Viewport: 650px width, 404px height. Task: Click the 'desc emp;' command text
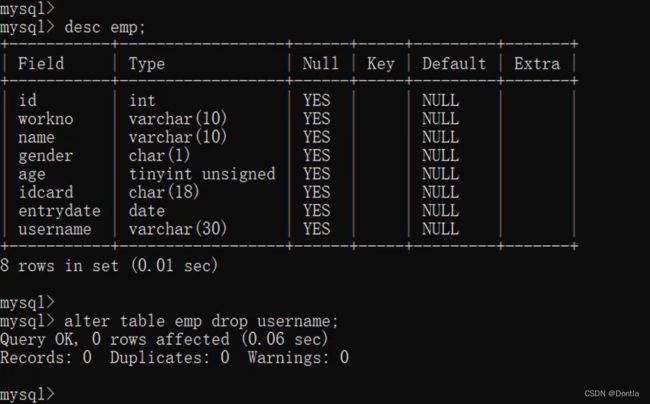[x=105, y=28]
